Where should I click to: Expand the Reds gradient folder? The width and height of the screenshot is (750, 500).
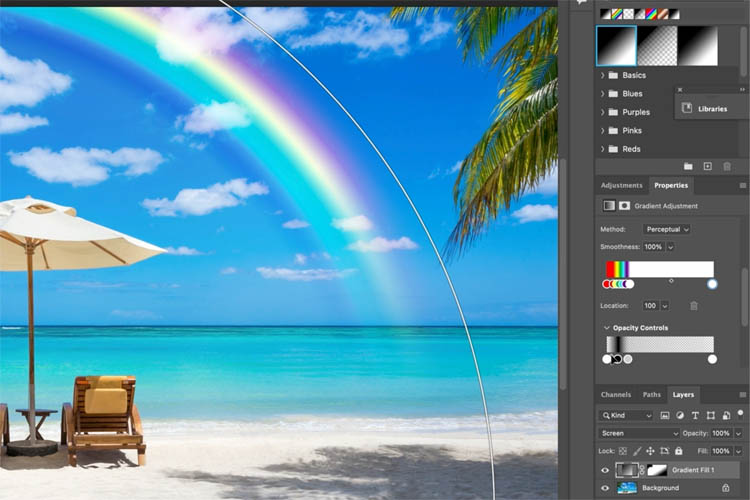pyautogui.click(x=603, y=149)
